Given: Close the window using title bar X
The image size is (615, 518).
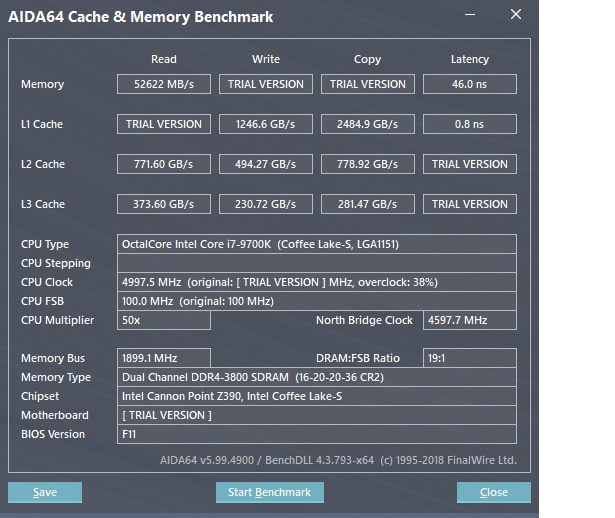Looking at the screenshot, I should 515,15.
